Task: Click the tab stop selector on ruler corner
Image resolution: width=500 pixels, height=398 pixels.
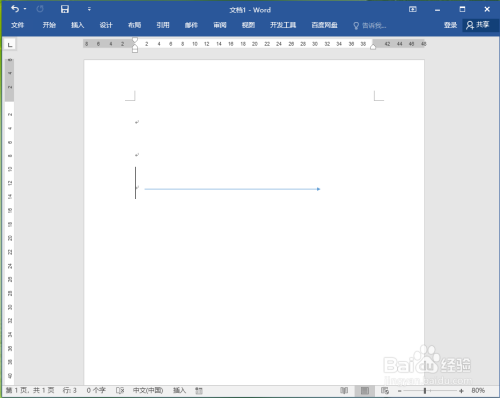Action: [10, 44]
